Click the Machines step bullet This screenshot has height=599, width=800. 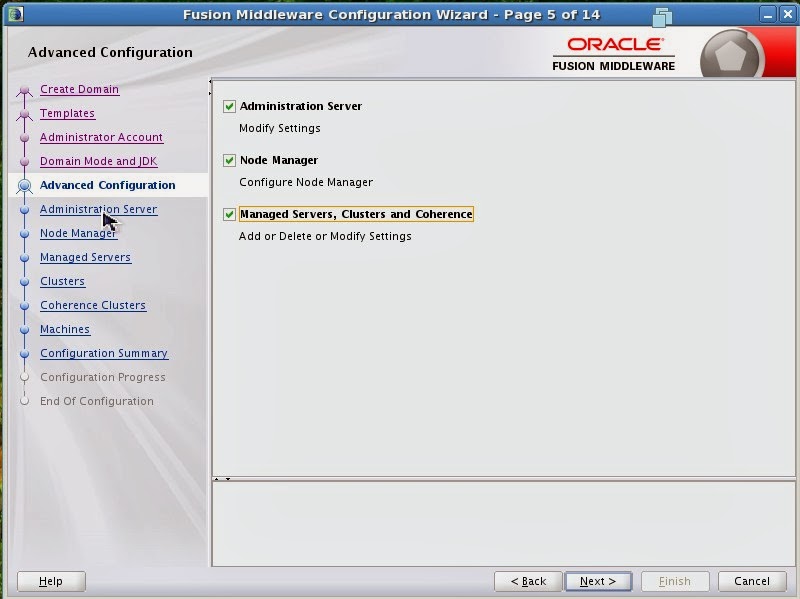(x=24, y=330)
